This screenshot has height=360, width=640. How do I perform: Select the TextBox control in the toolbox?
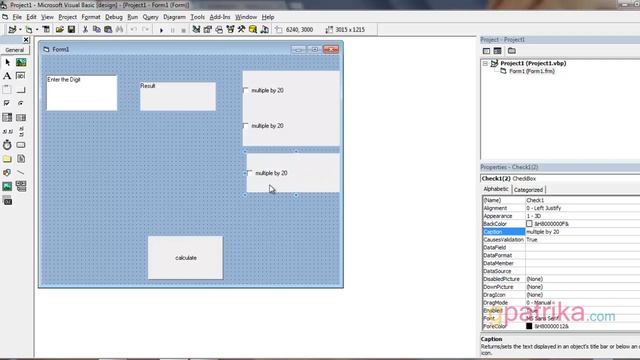click(21, 76)
